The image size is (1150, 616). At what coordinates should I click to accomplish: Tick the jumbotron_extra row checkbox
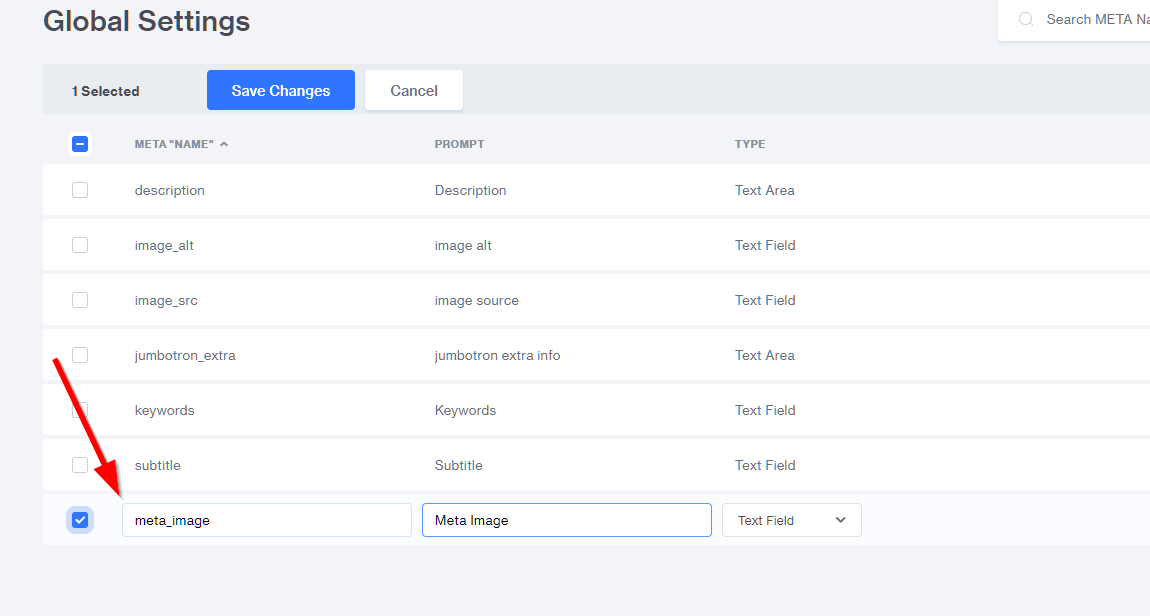pos(80,355)
